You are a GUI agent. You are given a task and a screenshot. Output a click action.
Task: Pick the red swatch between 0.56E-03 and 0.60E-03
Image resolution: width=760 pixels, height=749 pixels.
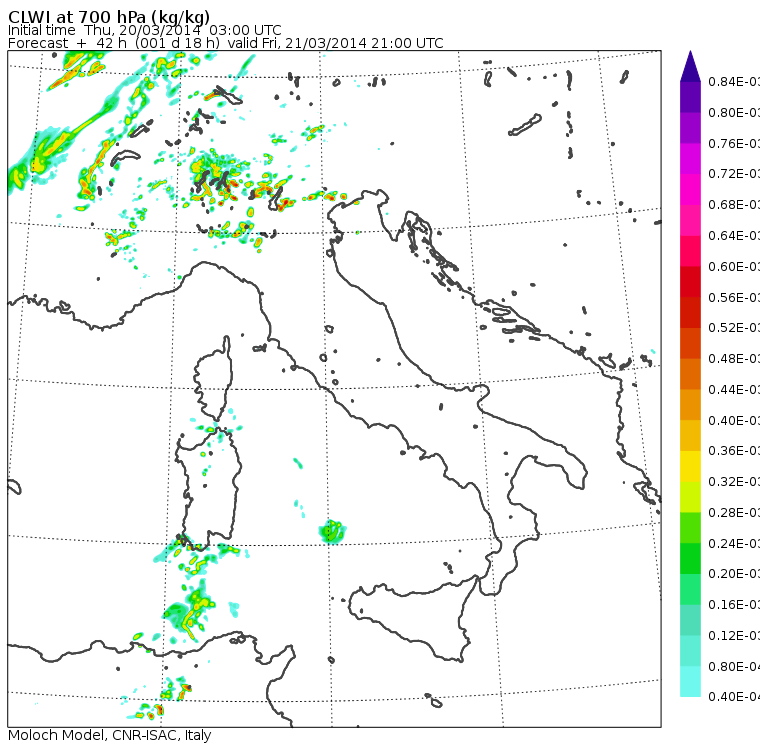(x=690, y=282)
